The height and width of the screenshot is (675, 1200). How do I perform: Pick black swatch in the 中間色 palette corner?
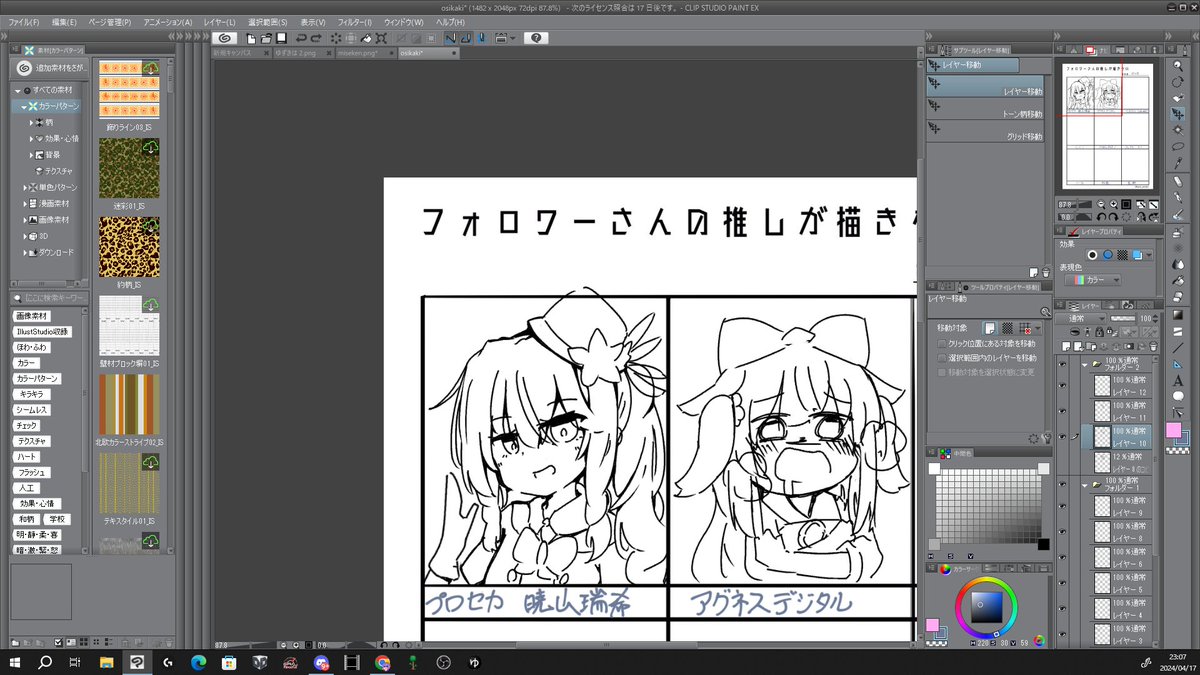coord(1044,544)
